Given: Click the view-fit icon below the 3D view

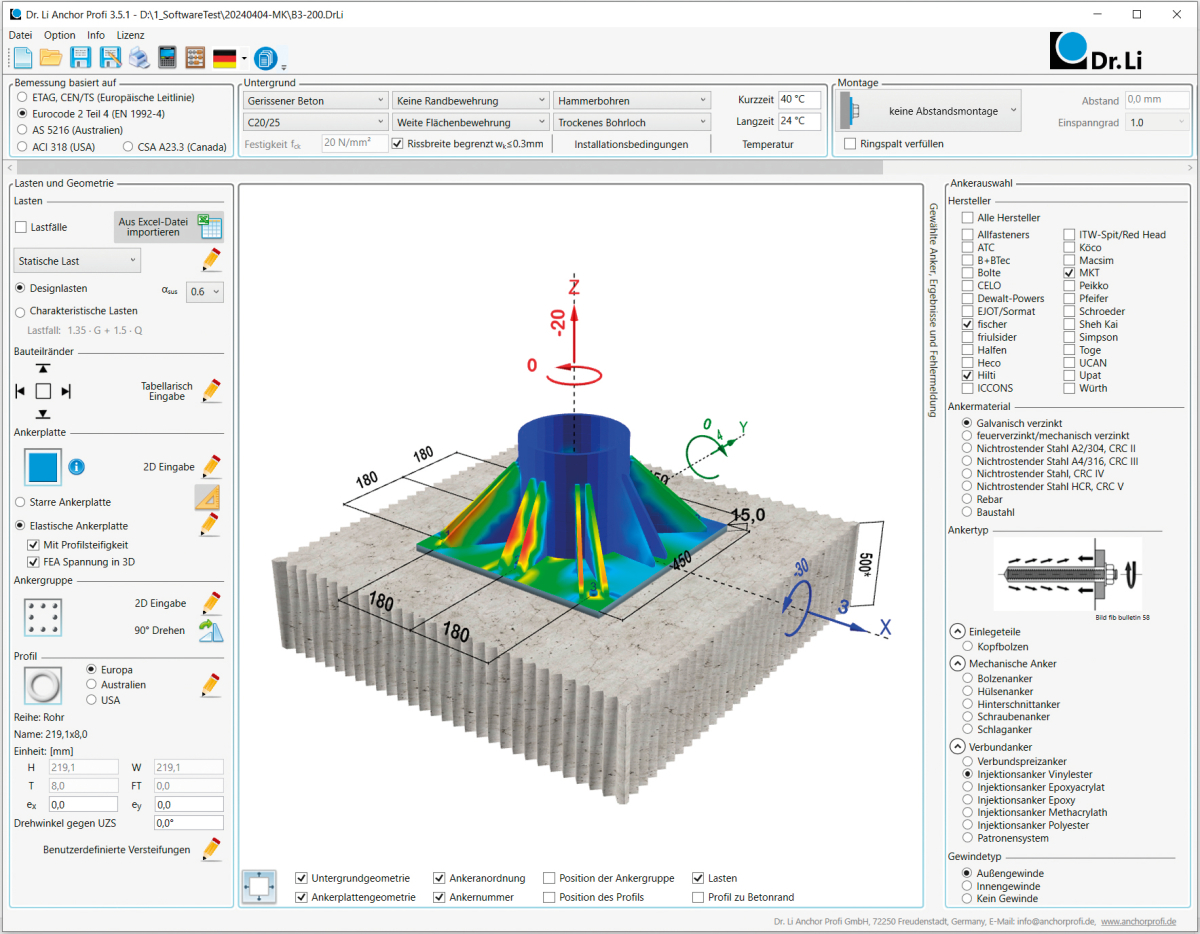Looking at the screenshot, I should click(260, 886).
